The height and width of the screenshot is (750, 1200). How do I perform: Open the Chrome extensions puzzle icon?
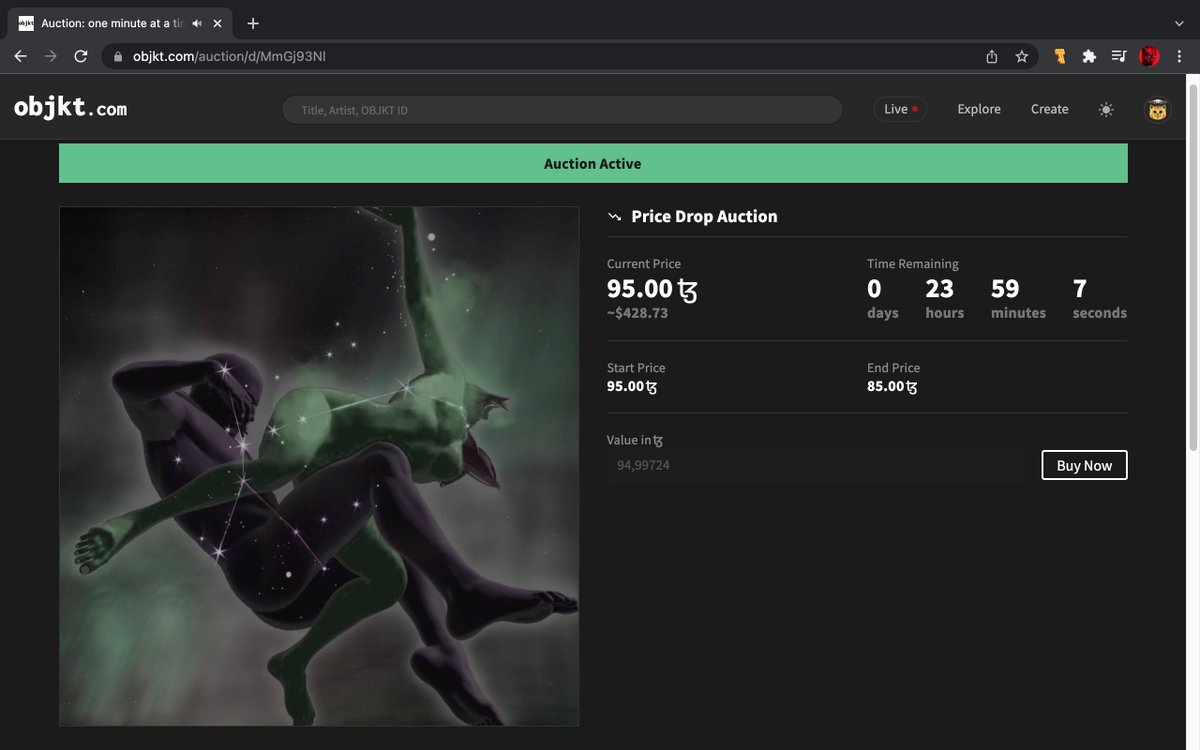click(1089, 57)
